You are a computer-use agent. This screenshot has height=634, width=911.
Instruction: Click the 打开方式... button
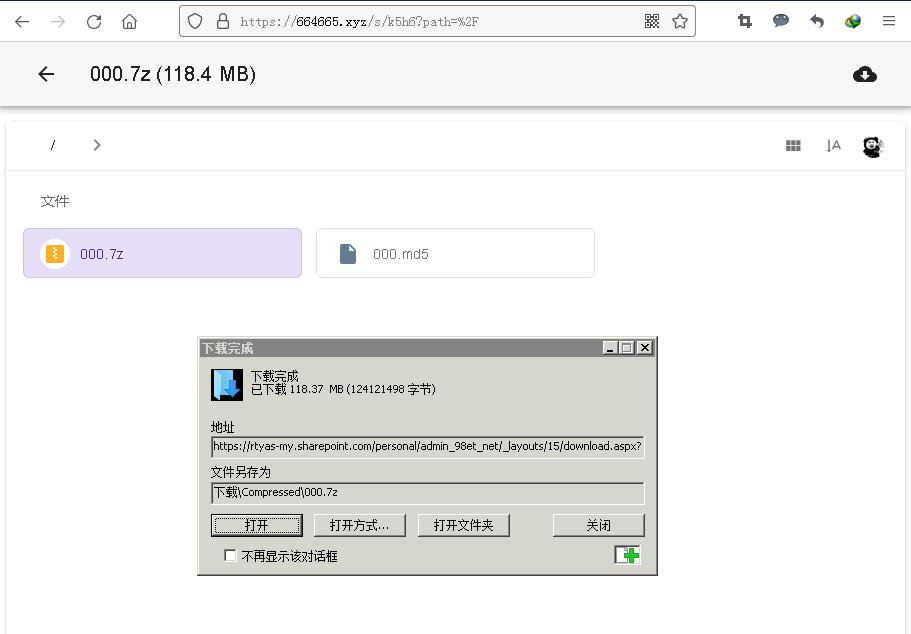[x=359, y=525]
